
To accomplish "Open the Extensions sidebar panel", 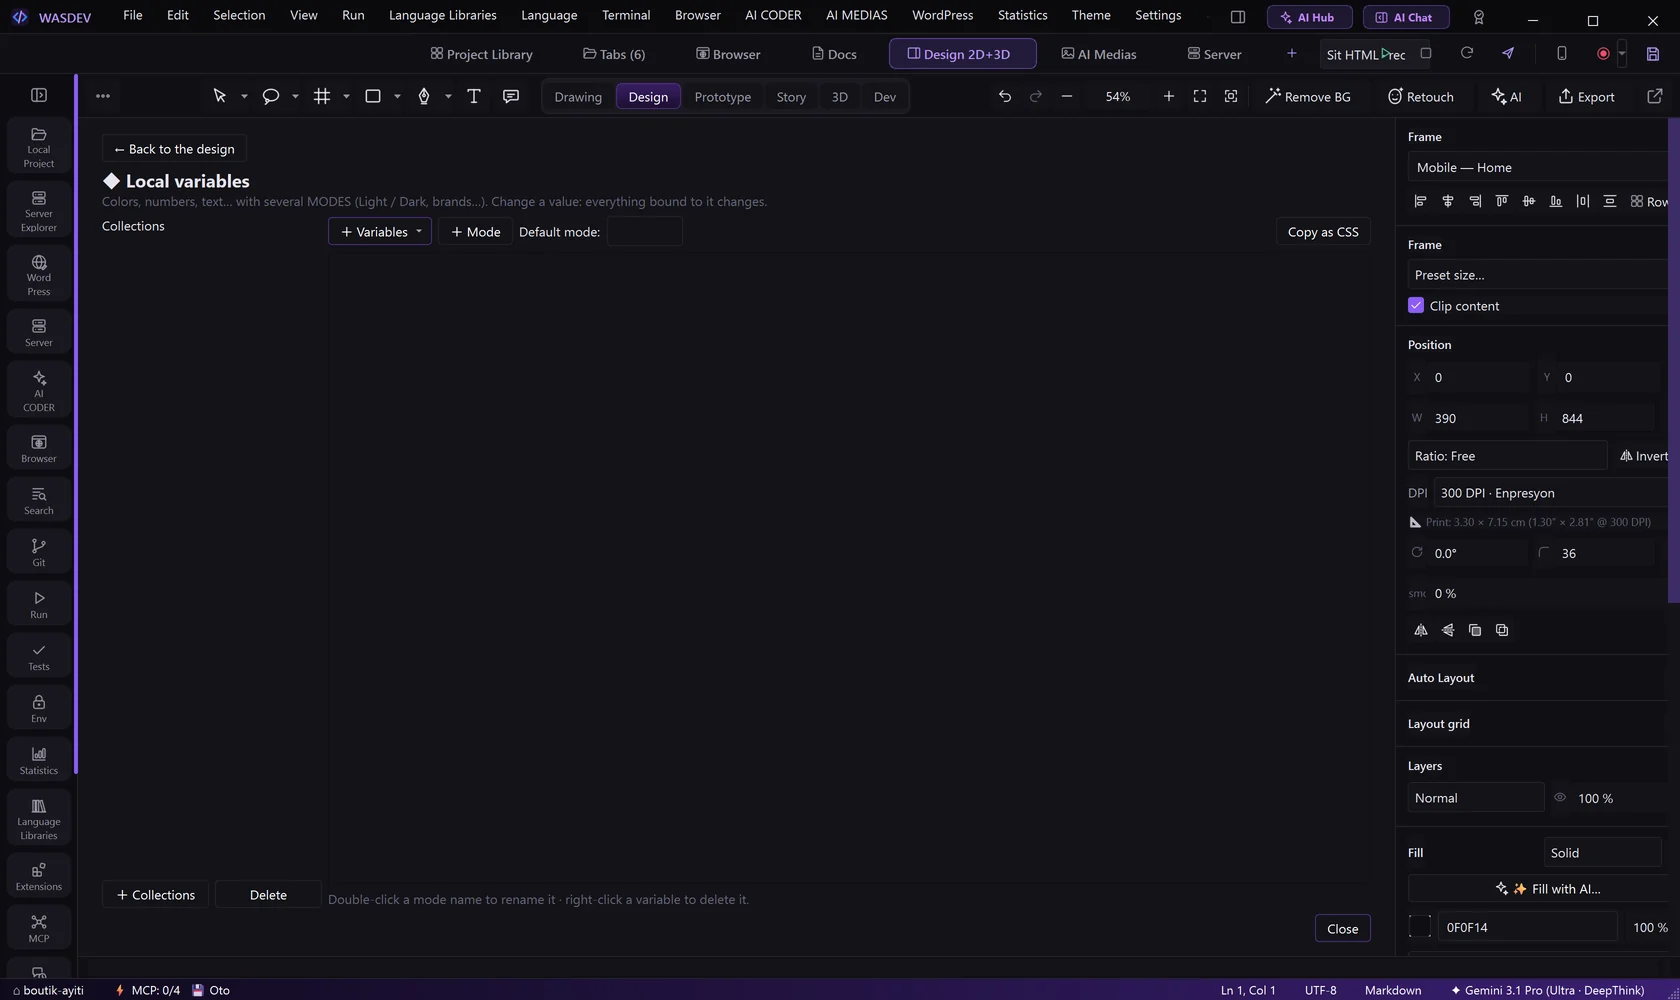I will pyautogui.click(x=39, y=876).
